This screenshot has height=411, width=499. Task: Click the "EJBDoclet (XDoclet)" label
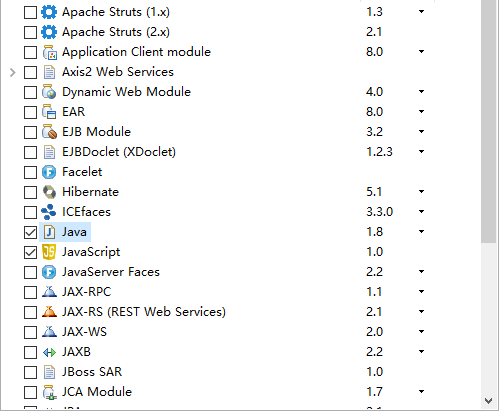point(119,152)
